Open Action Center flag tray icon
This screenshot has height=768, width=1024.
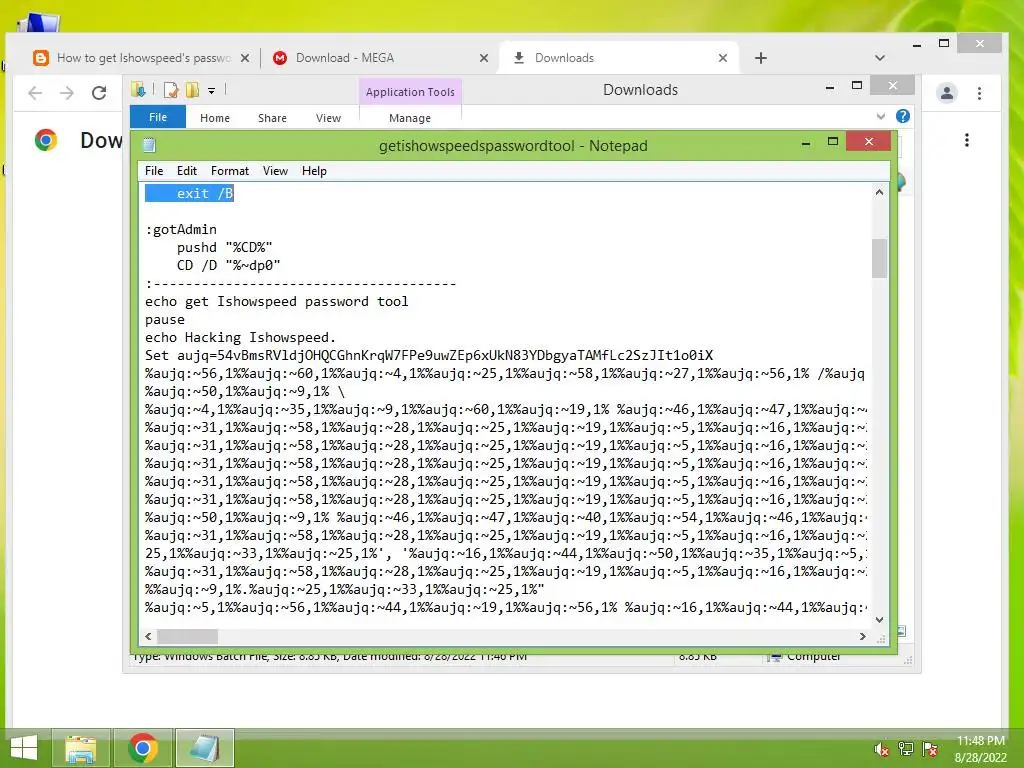click(x=930, y=749)
